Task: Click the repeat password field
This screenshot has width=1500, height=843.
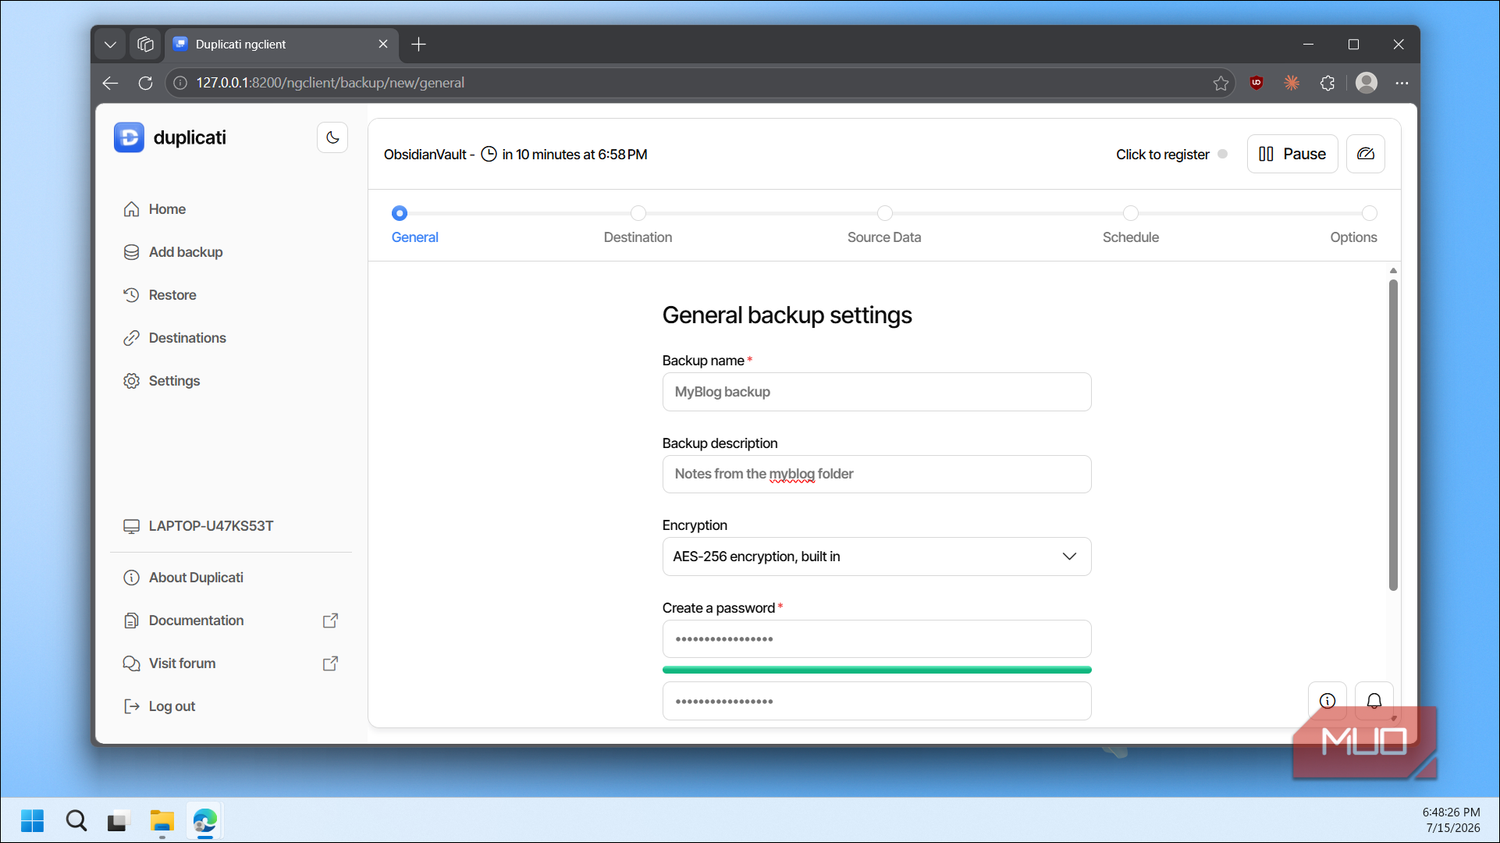Action: point(877,701)
